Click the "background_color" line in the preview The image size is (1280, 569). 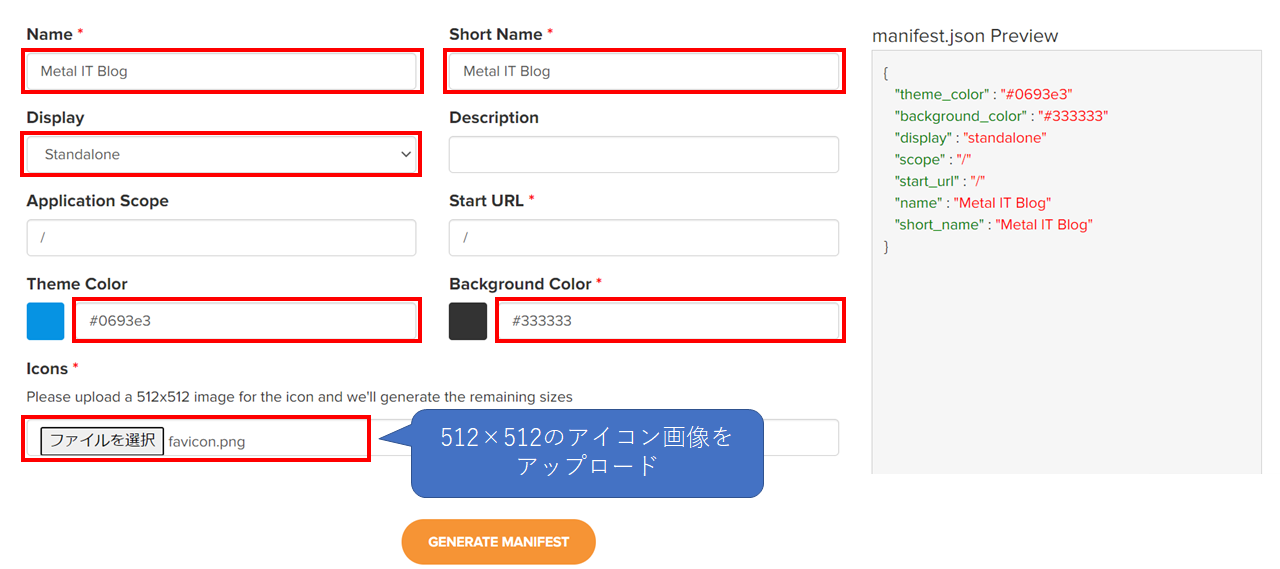(x=1001, y=116)
